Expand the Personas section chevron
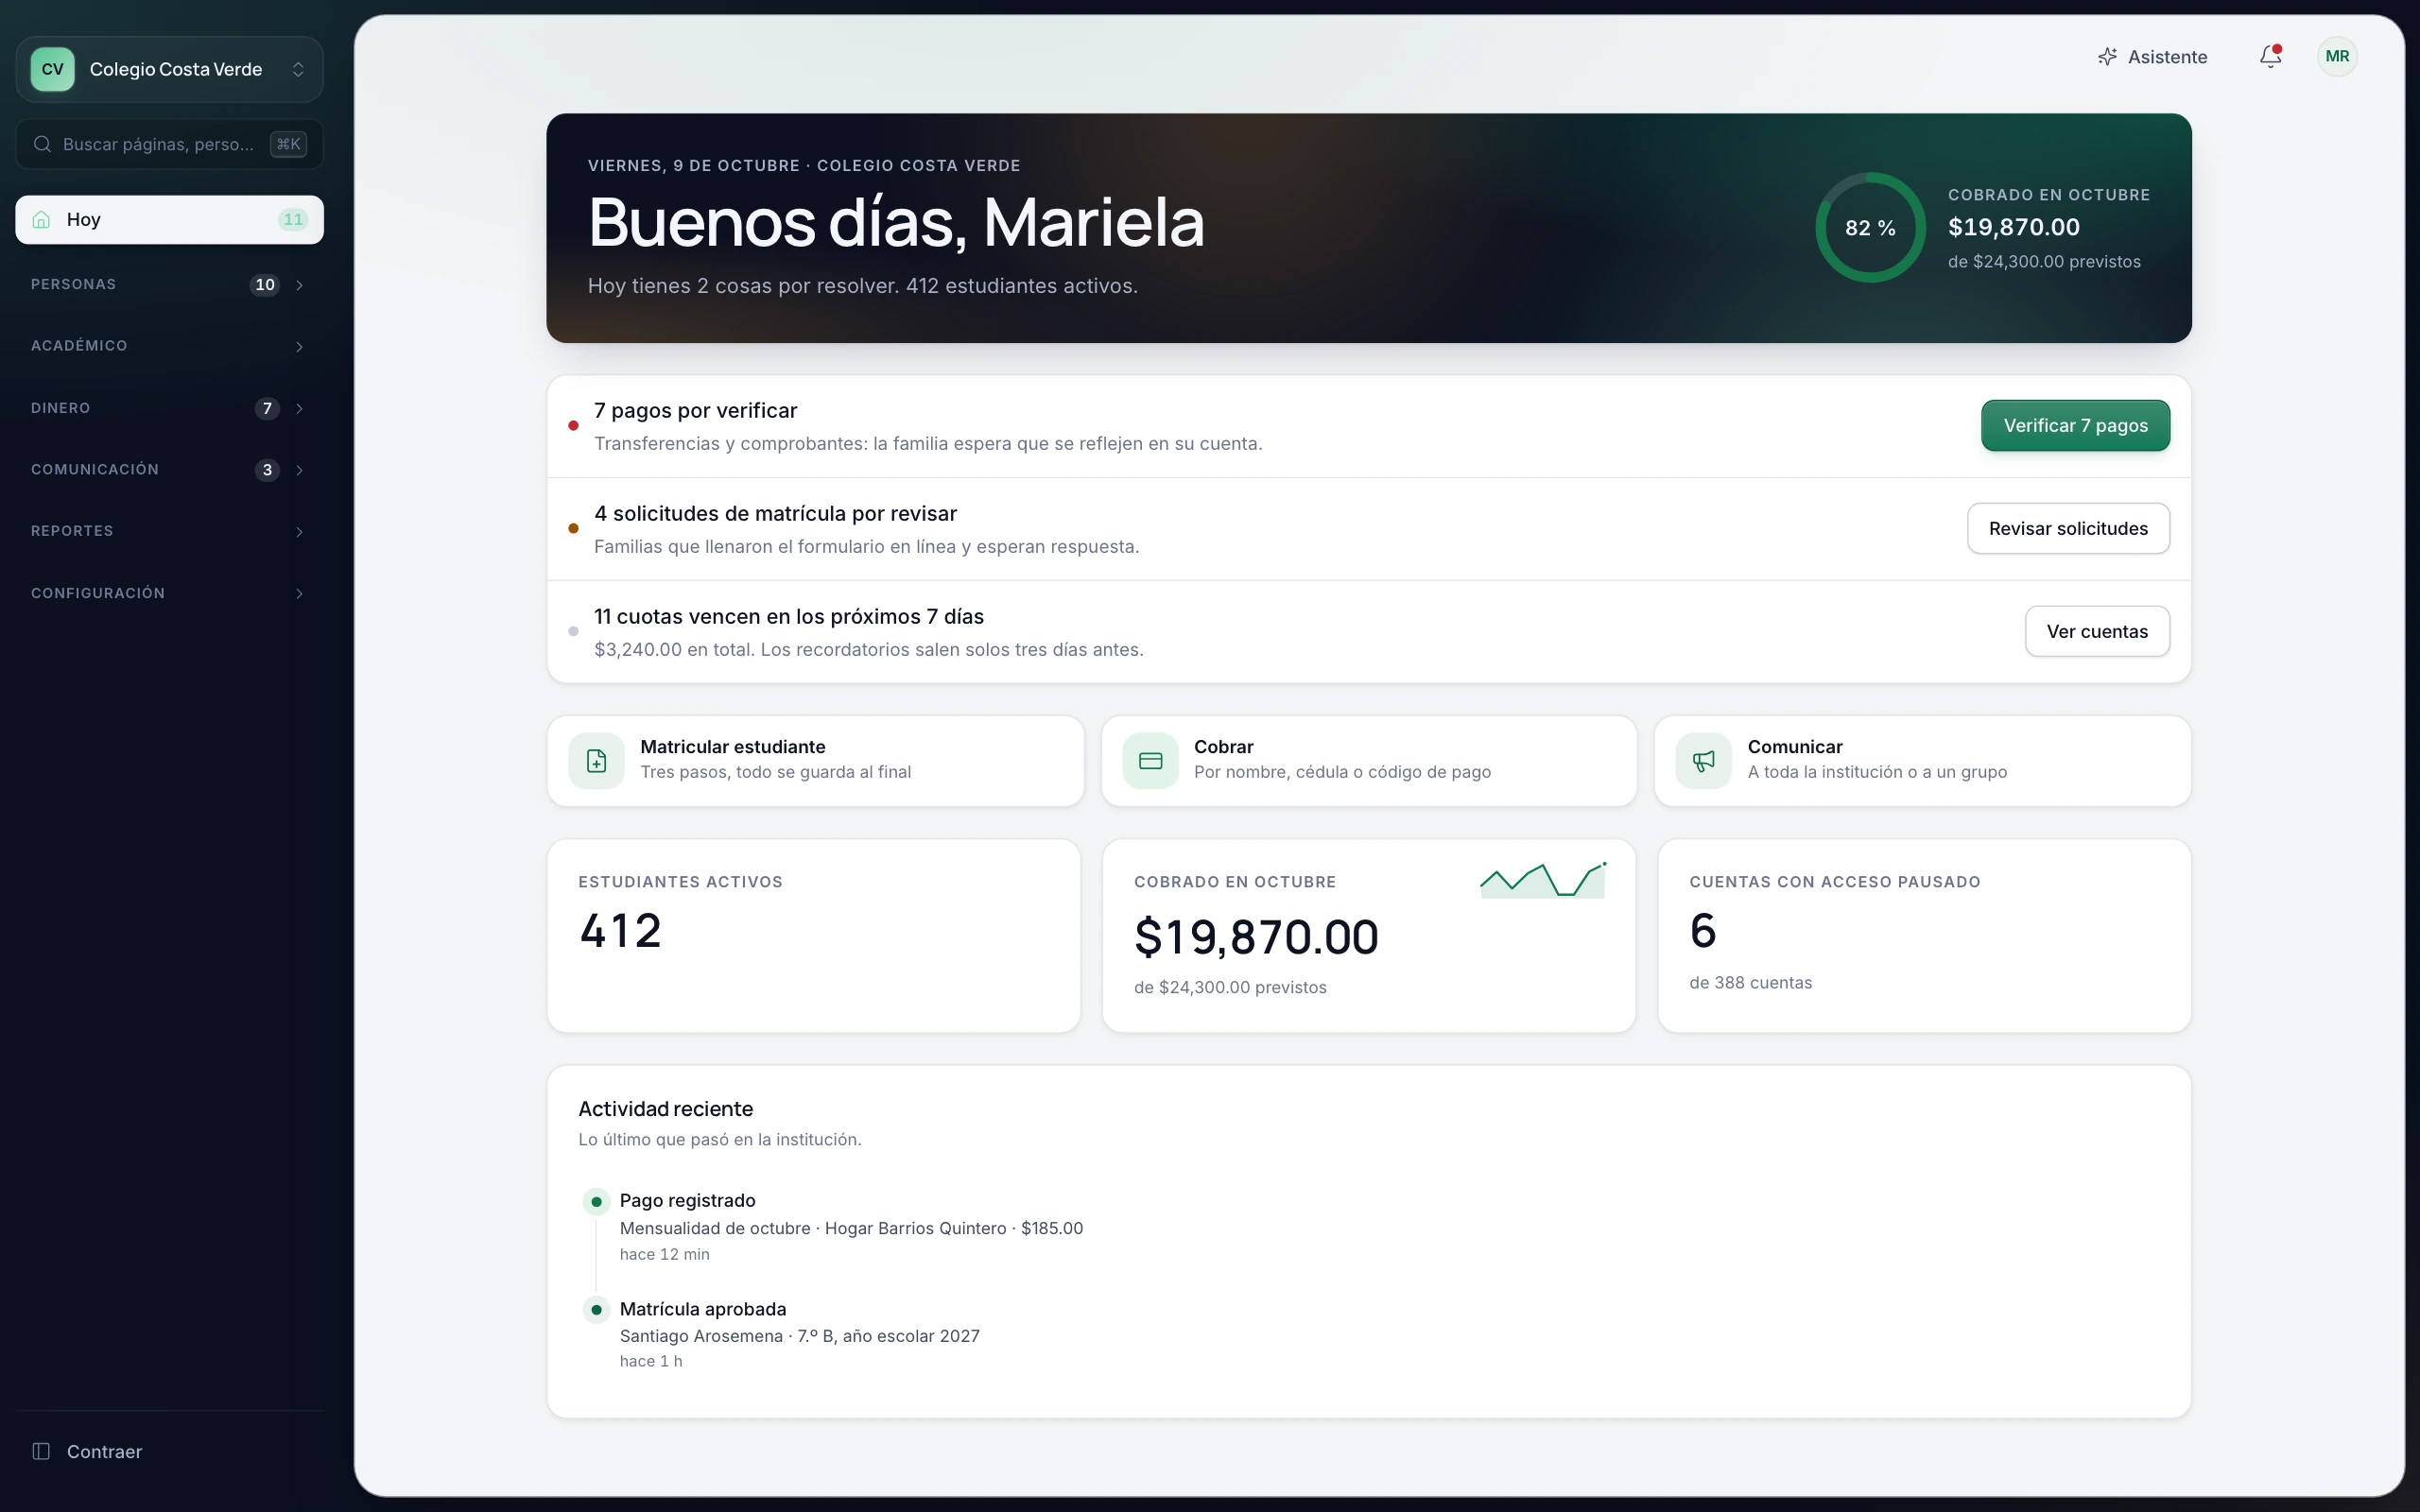This screenshot has width=2420, height=1512. coord(299,285)
